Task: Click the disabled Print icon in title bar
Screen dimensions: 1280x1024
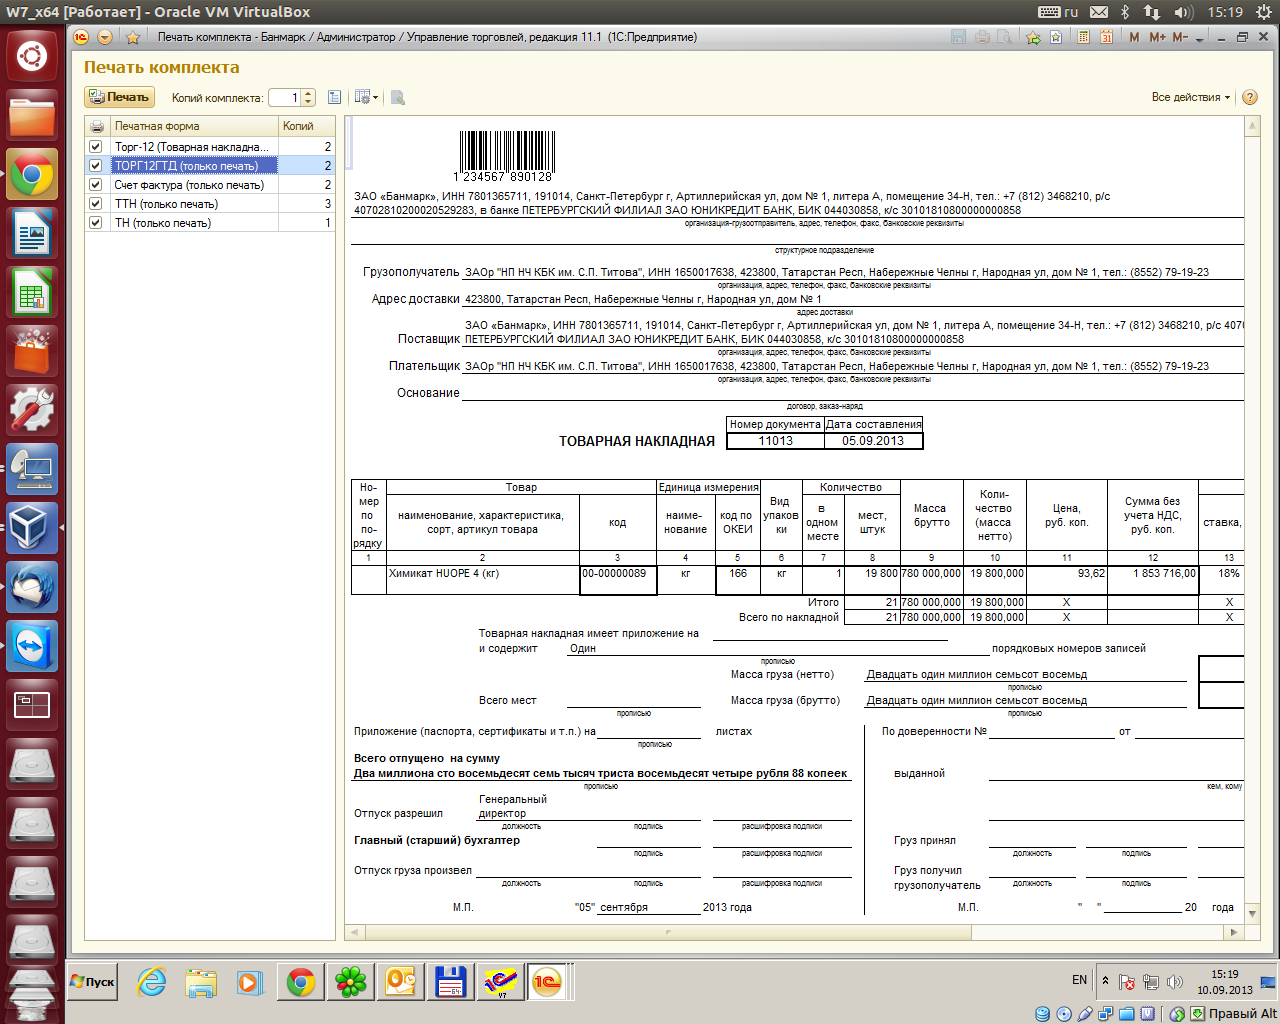Action: point(982,37)
